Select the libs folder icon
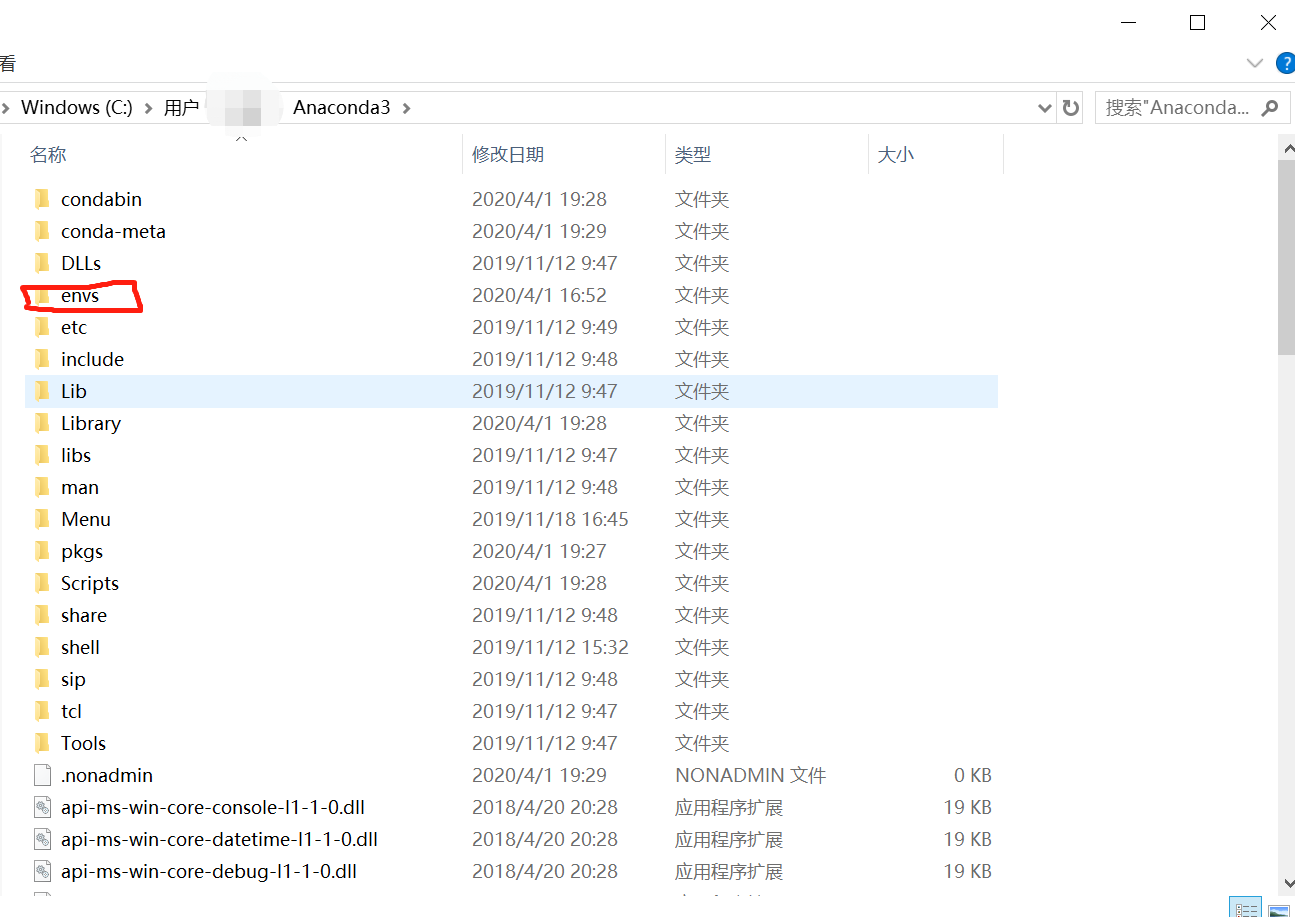Viewport: 1295px width, 917px height. tap(42, 455)
